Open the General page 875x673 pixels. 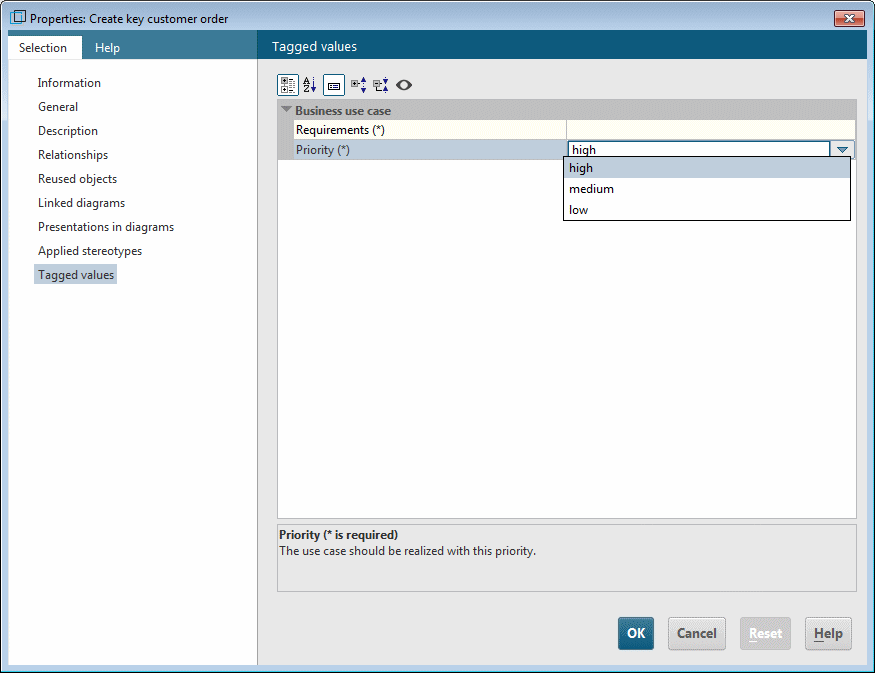(58, 107)
